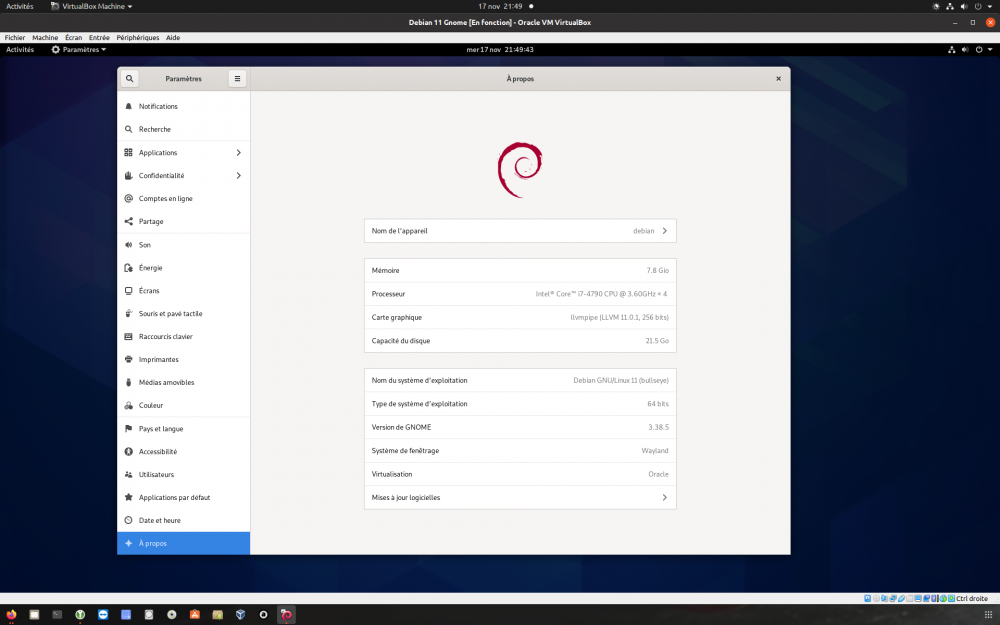Viewport: 1000px width, 625px height.
Task: Open Imprimantes settings panel
Action: 159,360
